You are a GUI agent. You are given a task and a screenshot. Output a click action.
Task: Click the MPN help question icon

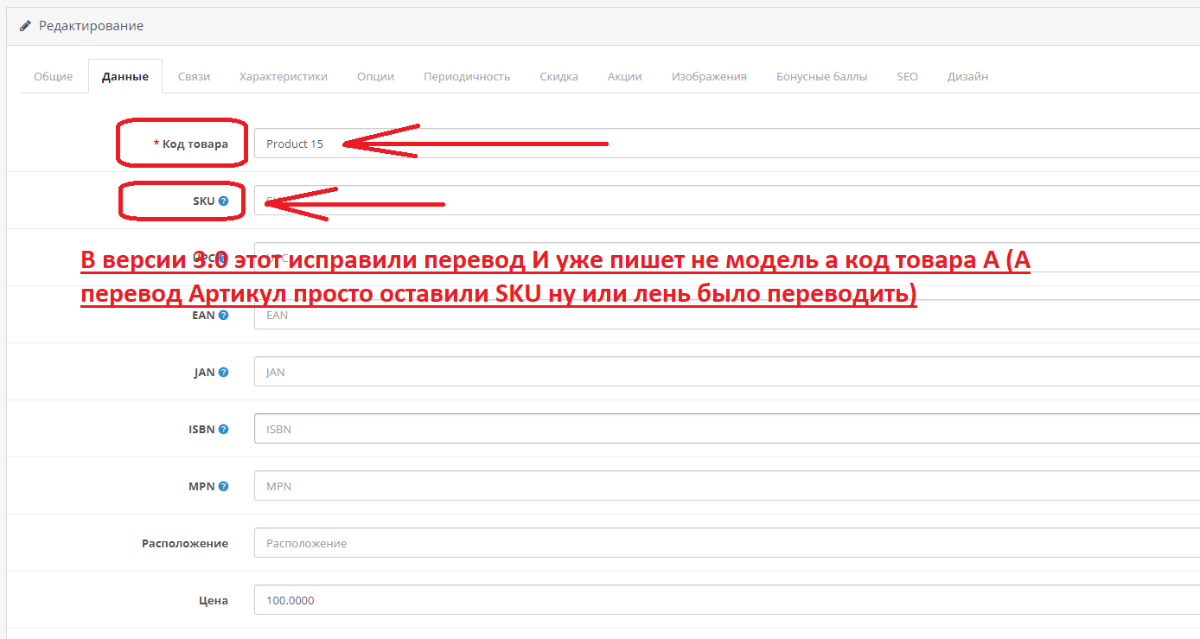coord(223,486)
